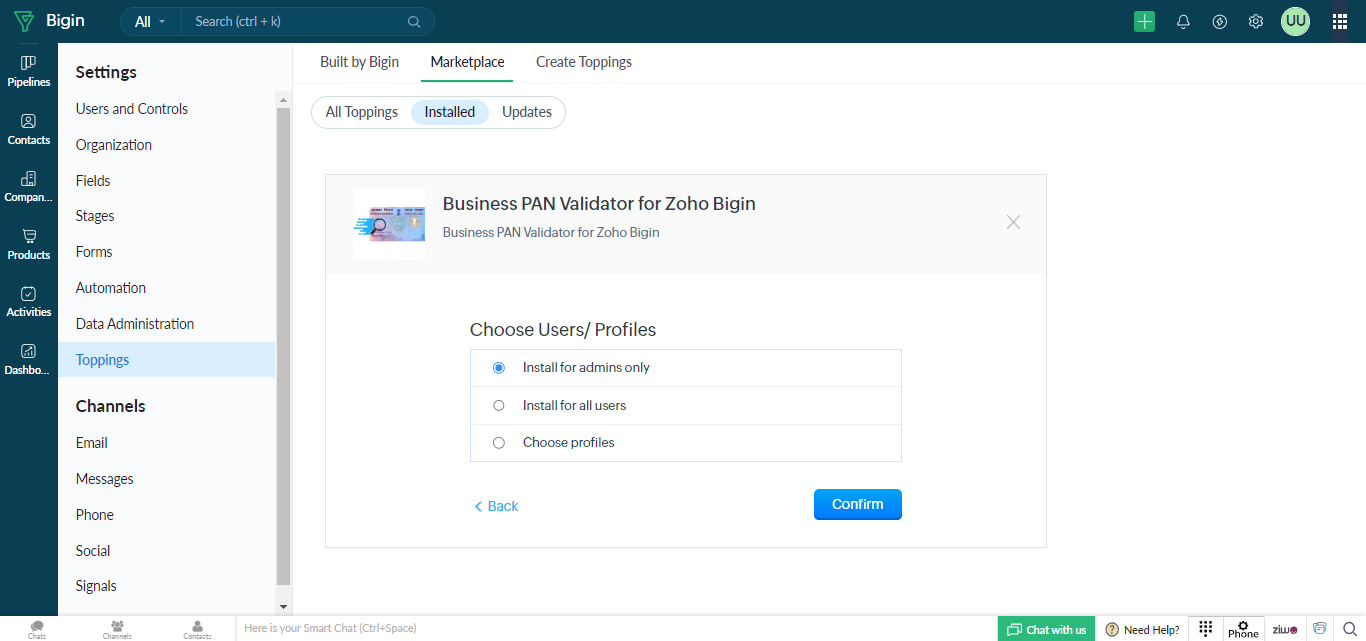Open the All search scope dropdown
The image size is (1366, 641).
point(150,21)
